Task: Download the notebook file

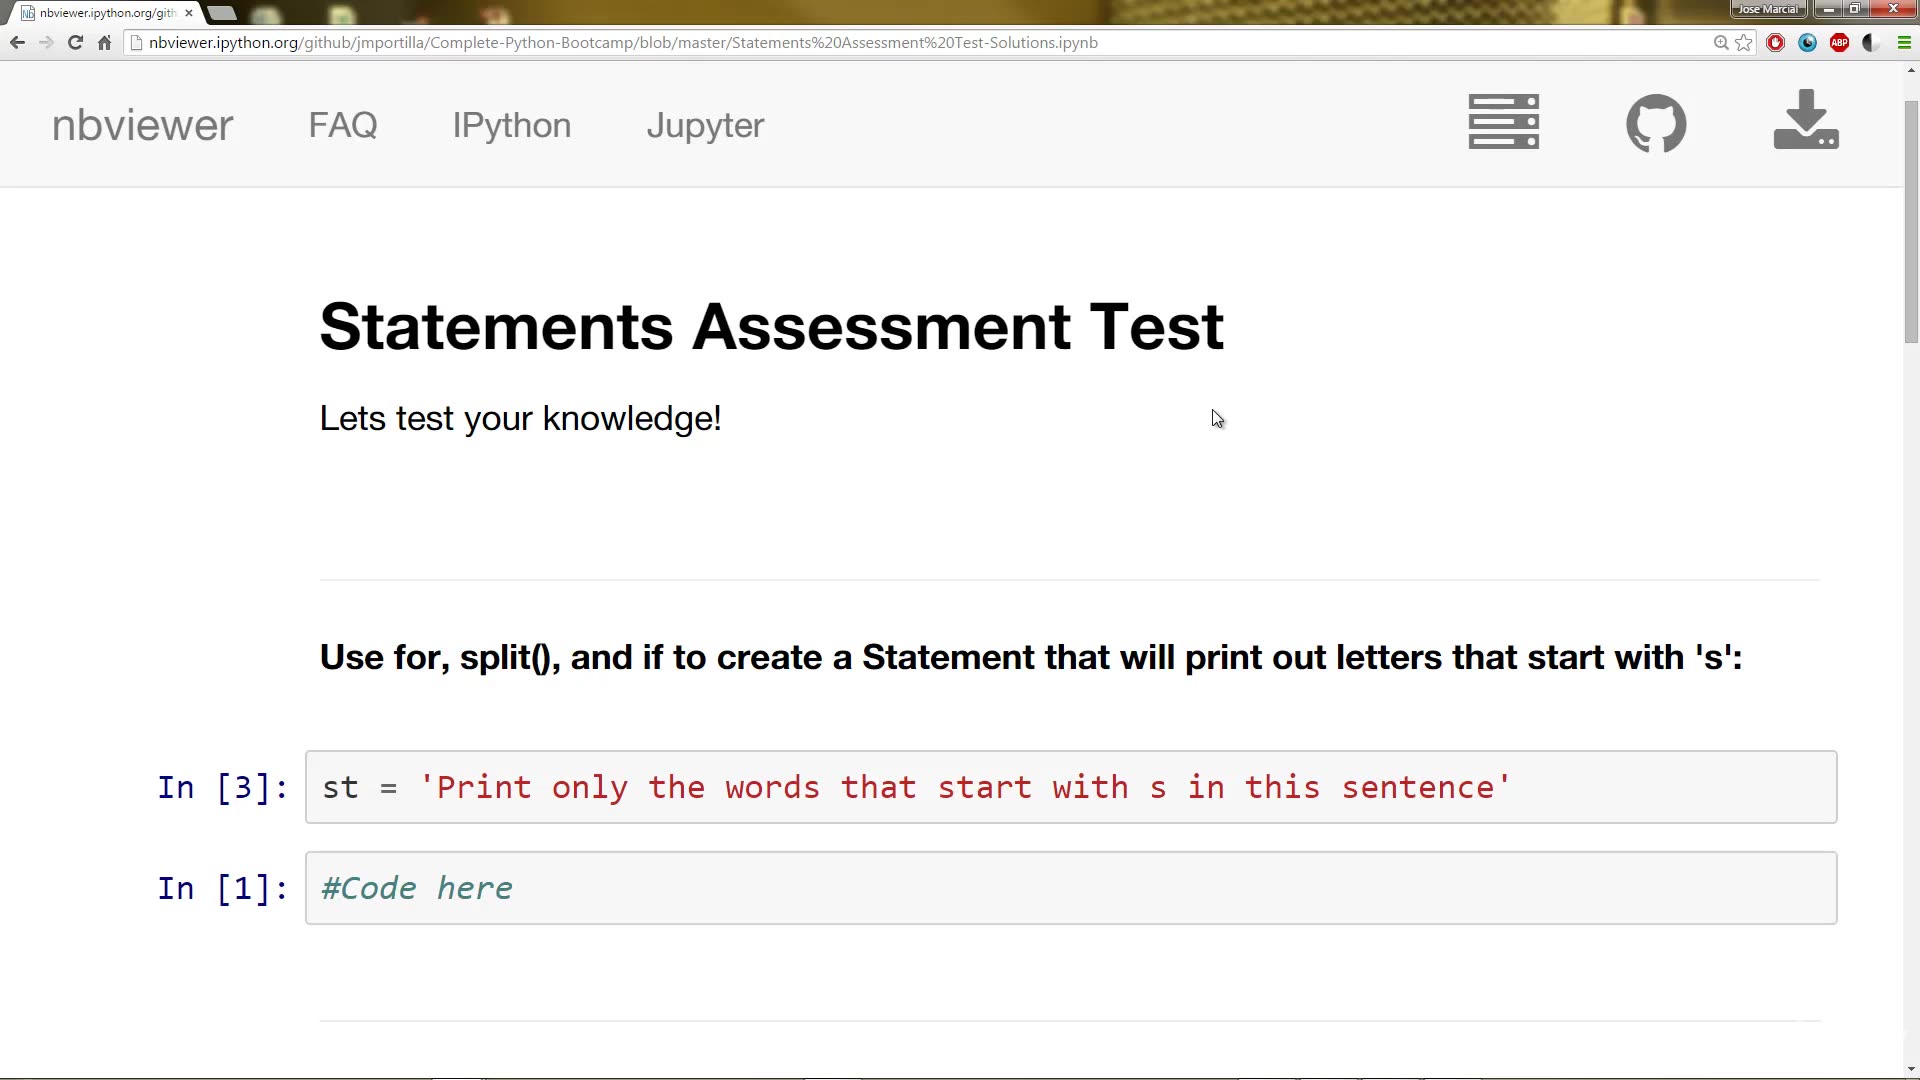Action: click(1805, 122)
